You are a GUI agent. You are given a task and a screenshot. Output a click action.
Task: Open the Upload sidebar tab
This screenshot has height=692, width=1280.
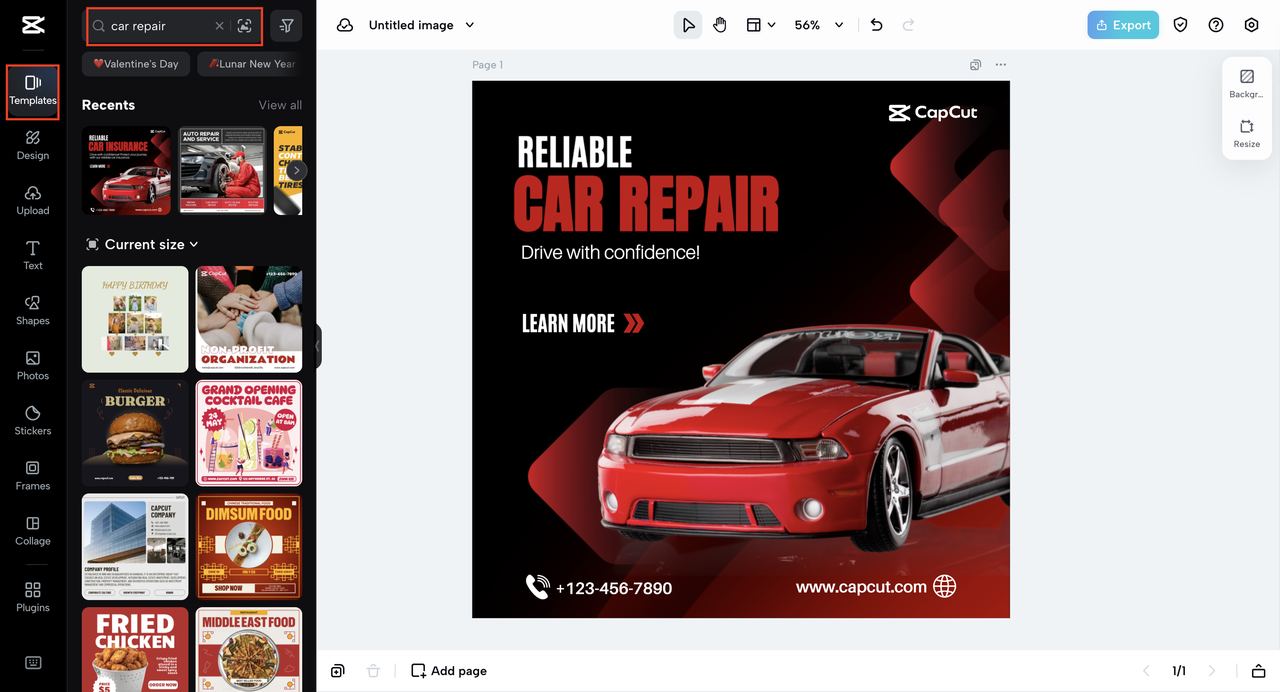coord(33,200)
